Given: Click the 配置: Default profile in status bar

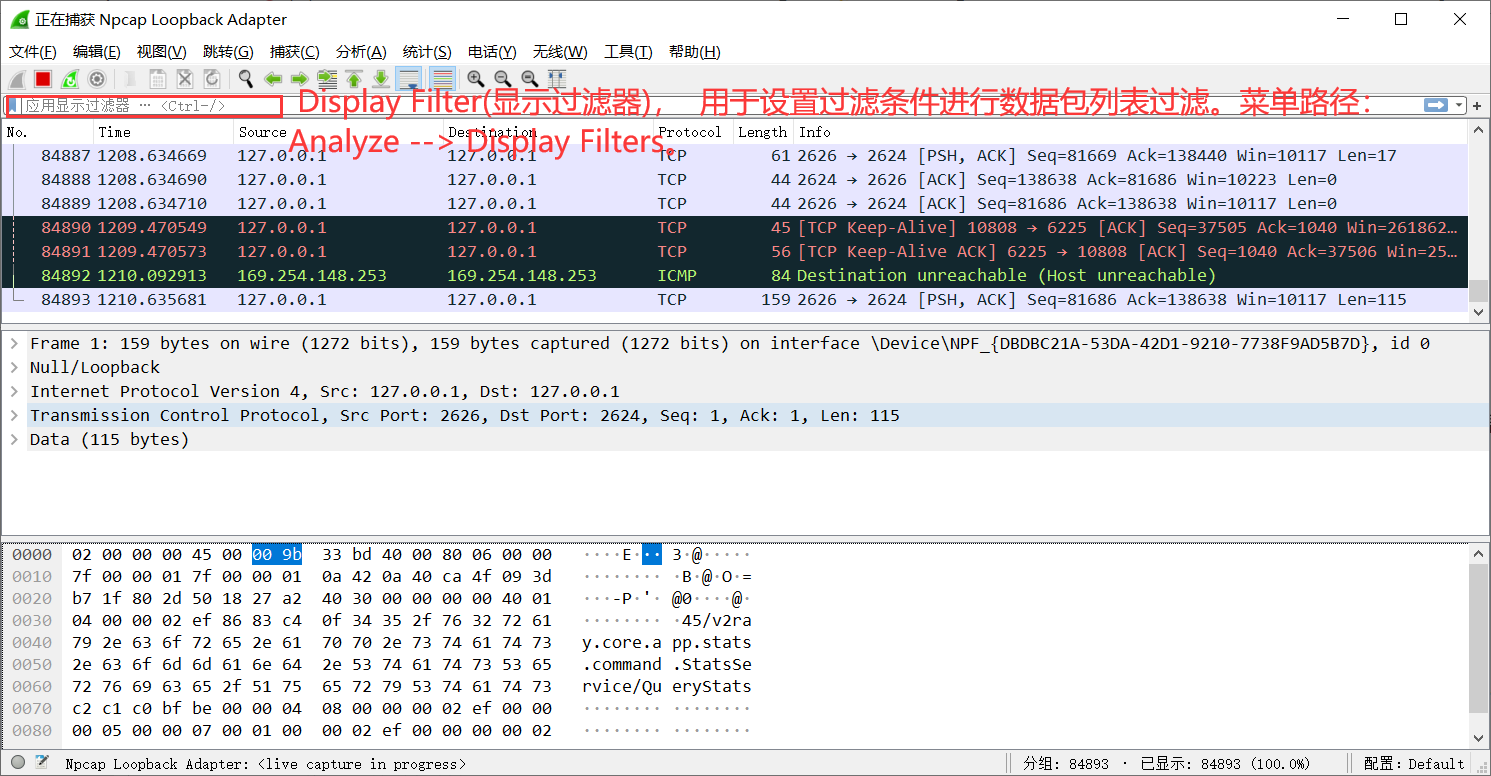Looking at the screenshot, I should [1412, 763].
